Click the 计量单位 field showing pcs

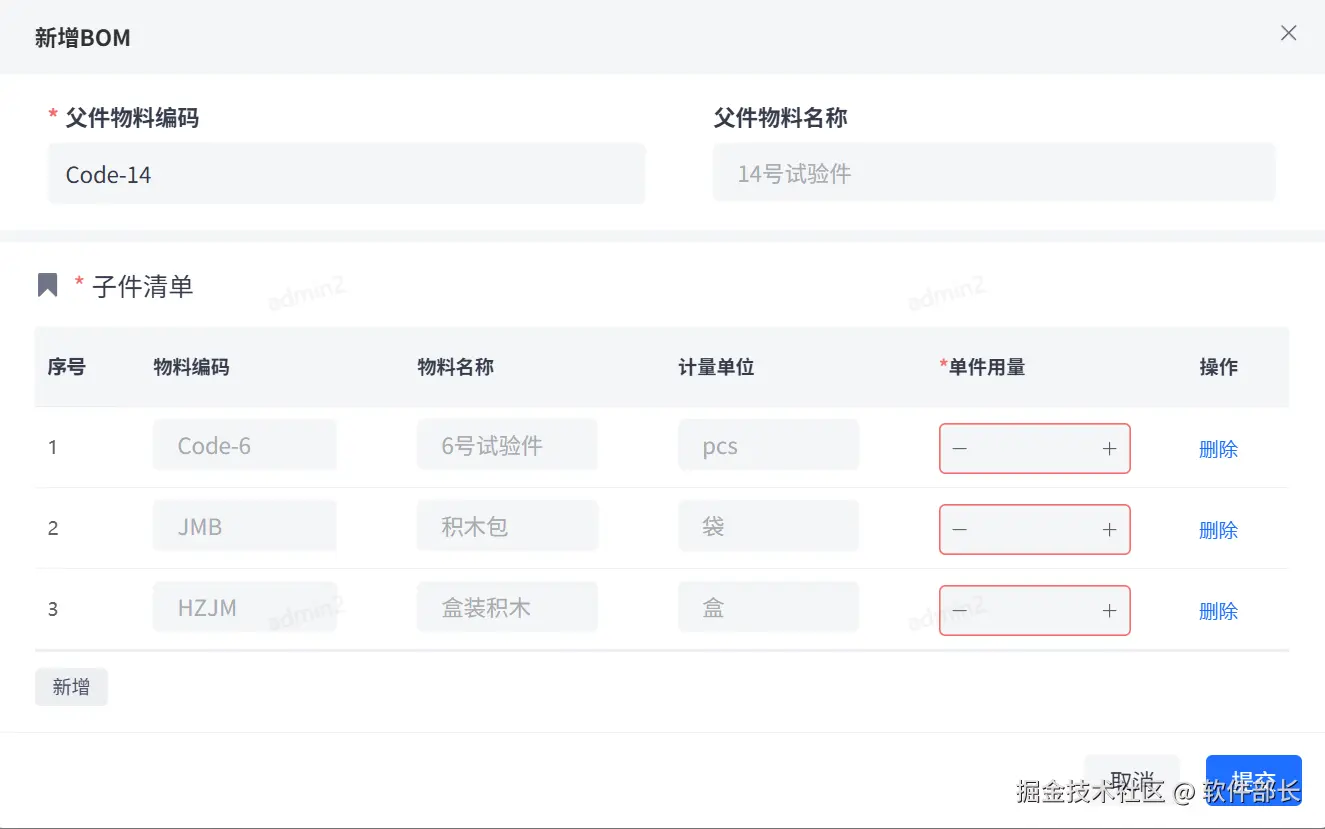768,445
